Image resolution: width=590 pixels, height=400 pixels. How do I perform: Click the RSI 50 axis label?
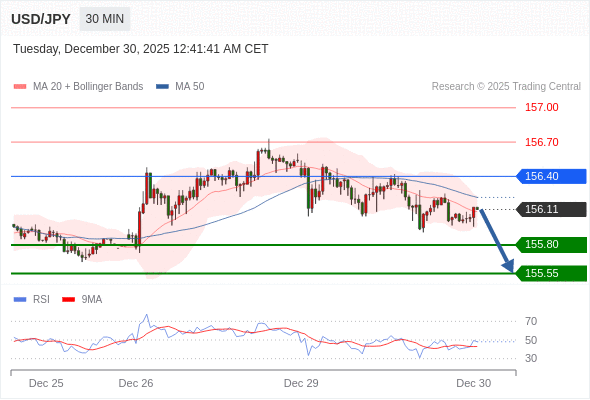(x=531, y=340)
